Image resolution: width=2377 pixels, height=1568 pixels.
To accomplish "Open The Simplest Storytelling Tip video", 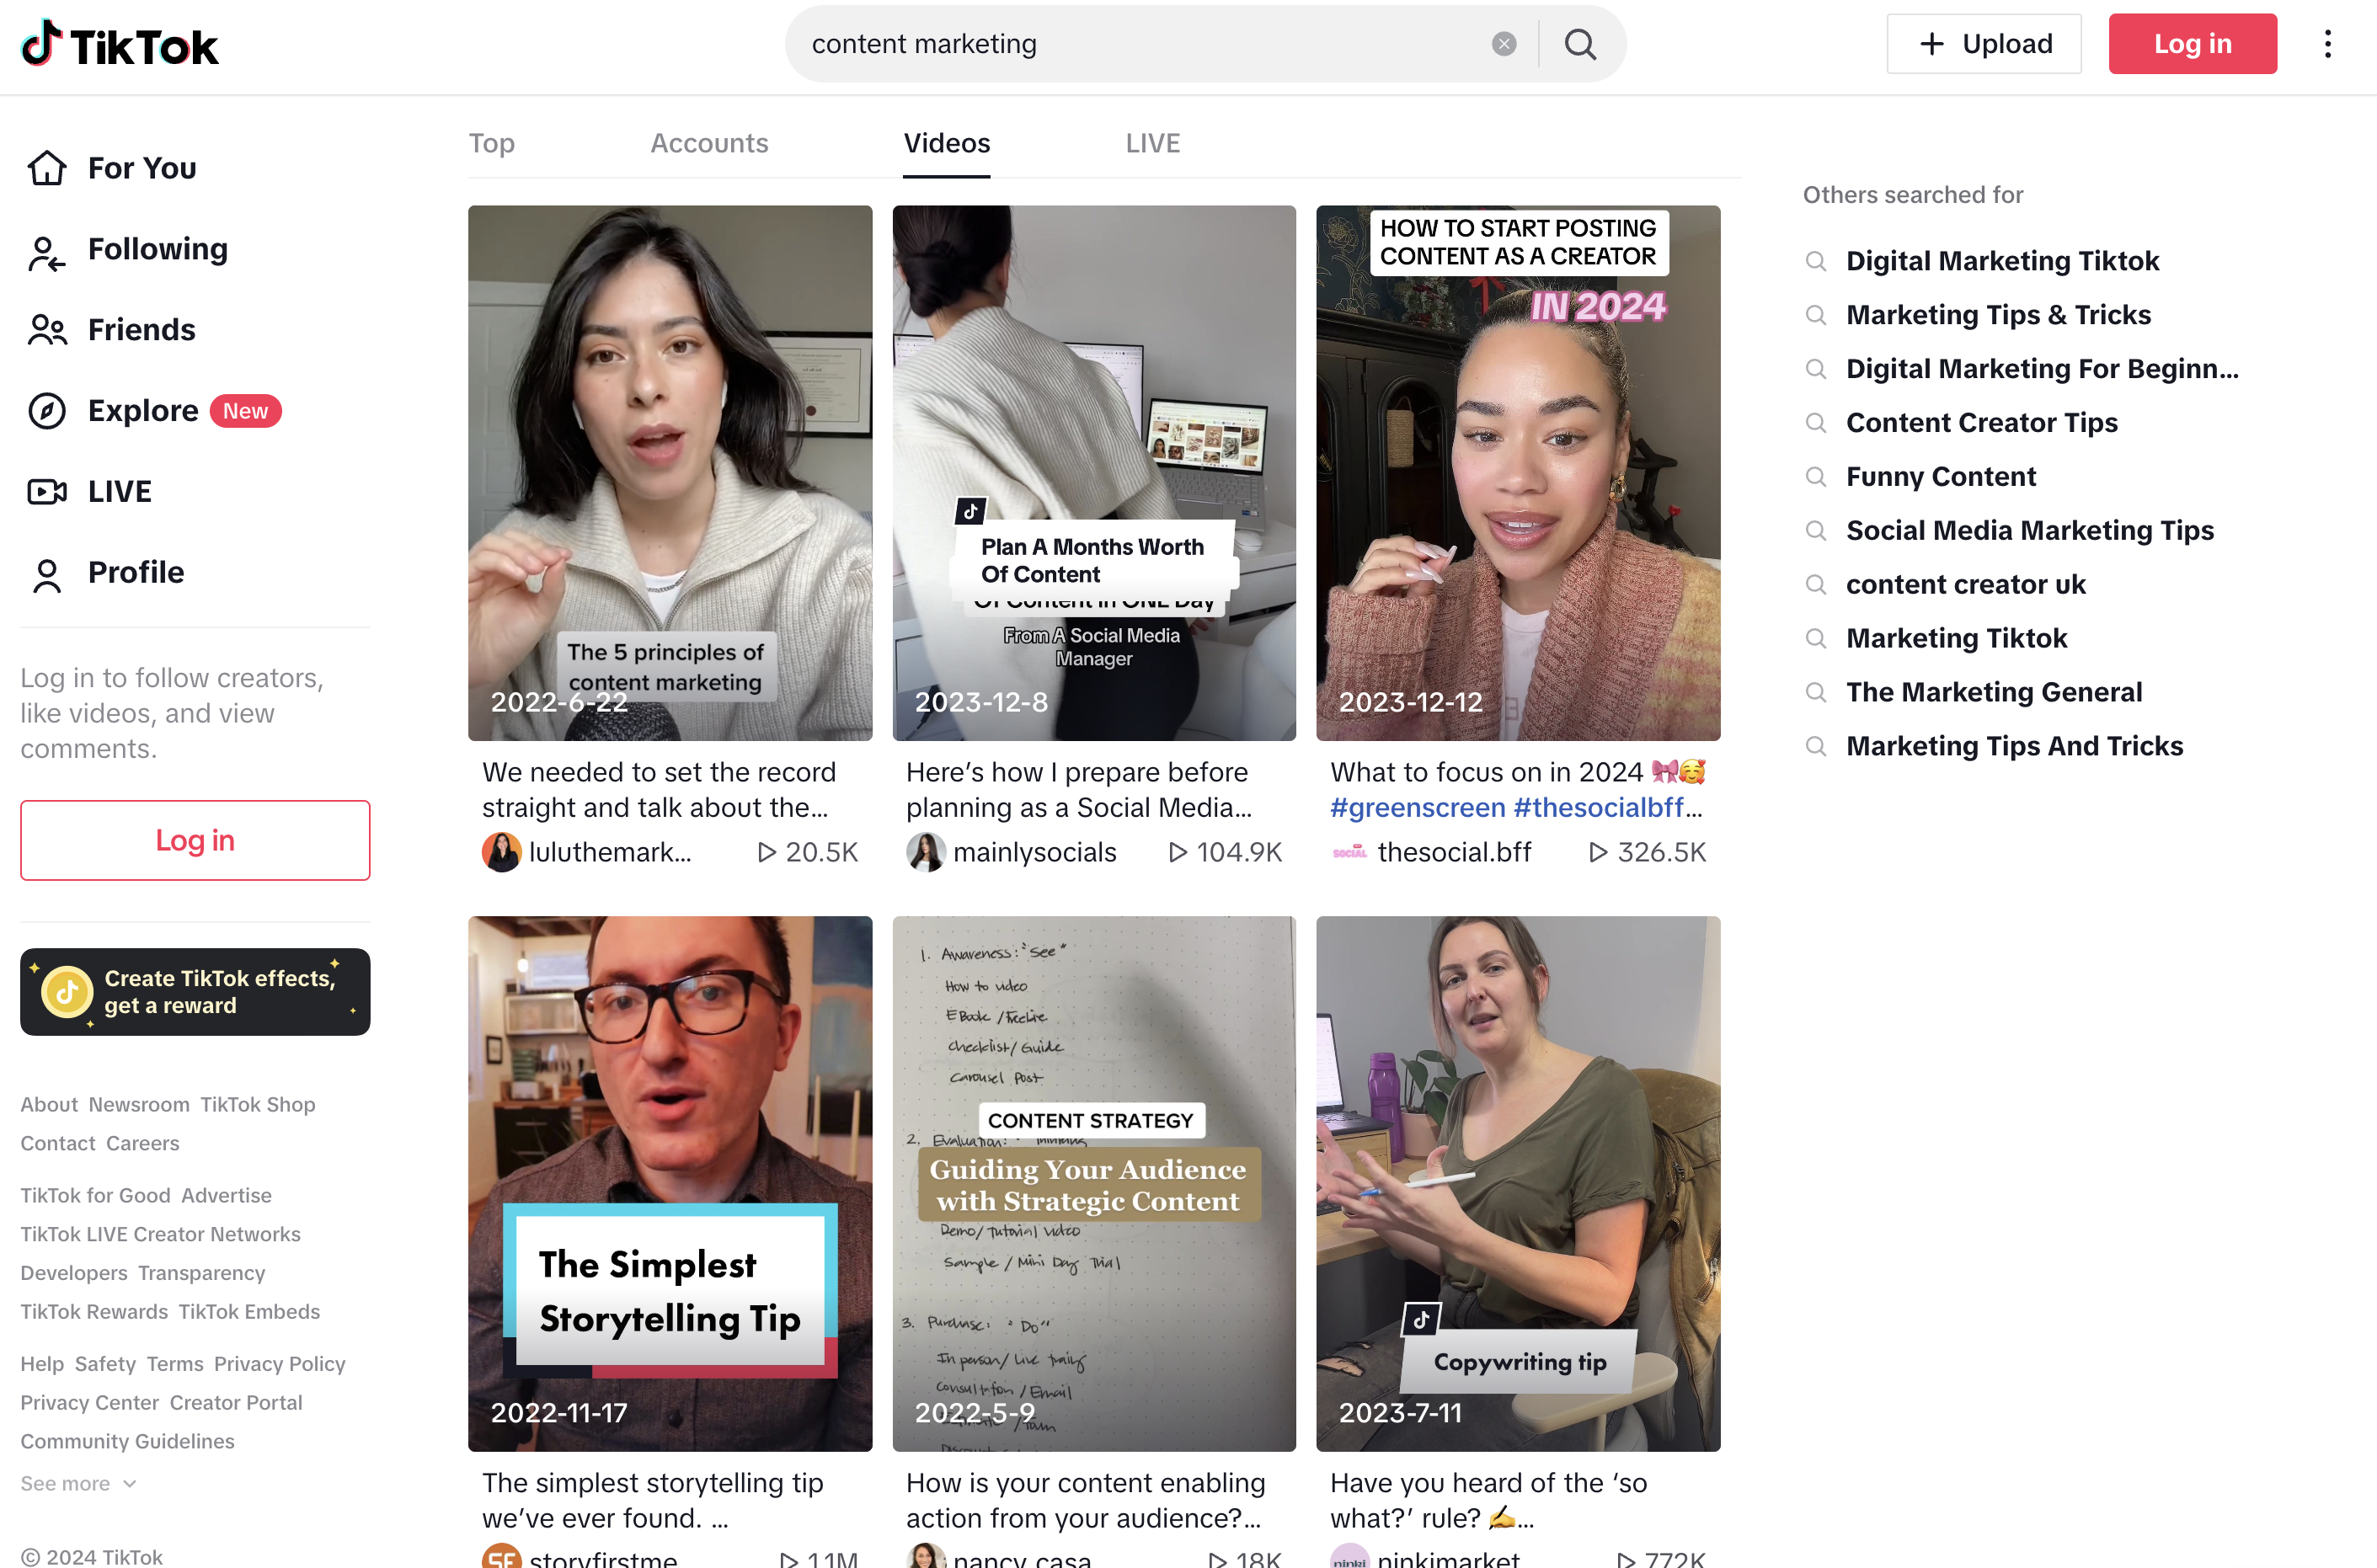I will point(669,1183).
